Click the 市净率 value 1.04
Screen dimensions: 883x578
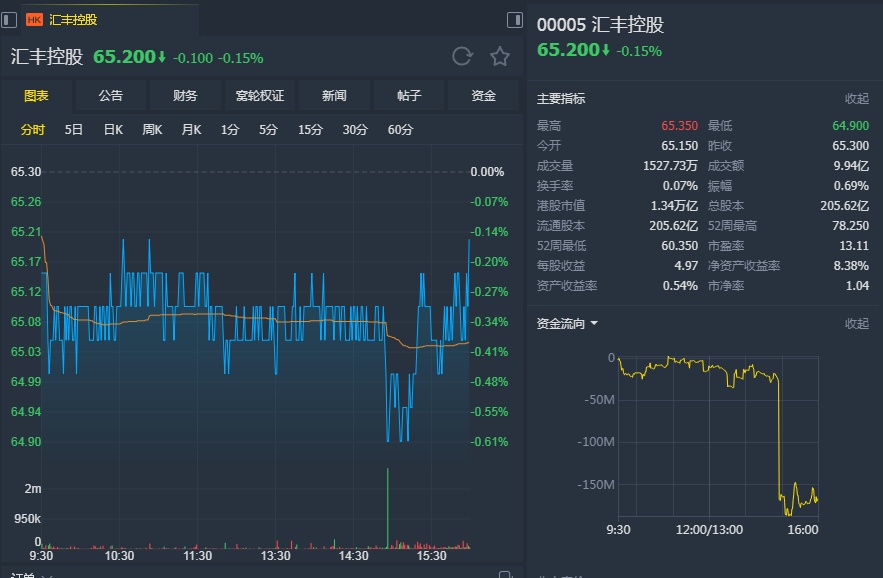[857, 286]
